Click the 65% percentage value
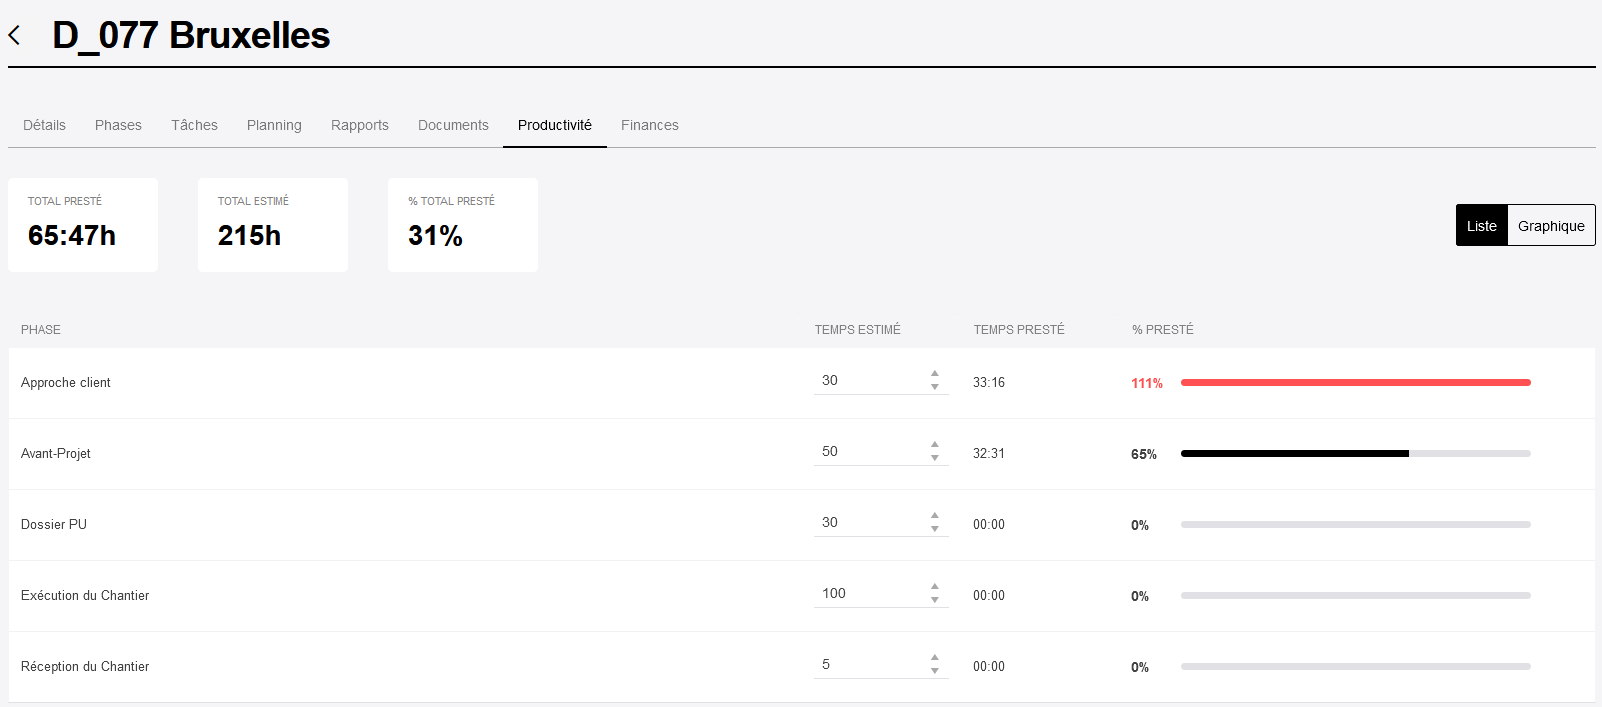Screen dimensions: 1602x707 pos(1144,454)
